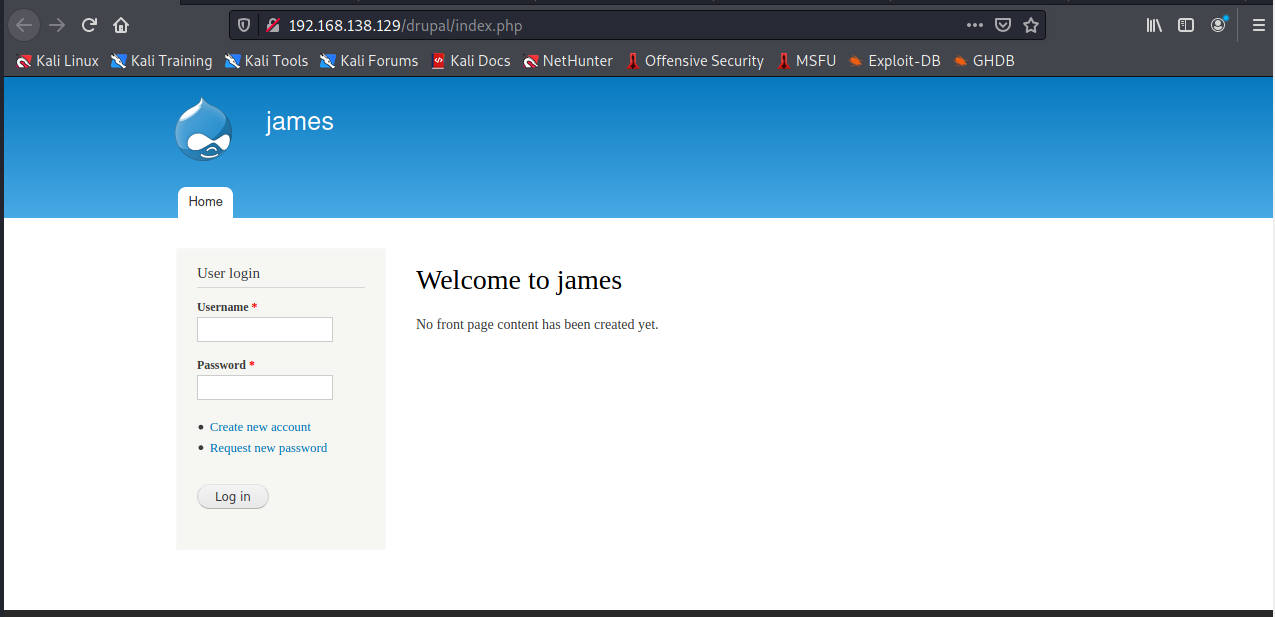The width and height of the screenshot is (1275, 617).
Task: Open the tracking protection shield icon
Action: click(244, 25)
